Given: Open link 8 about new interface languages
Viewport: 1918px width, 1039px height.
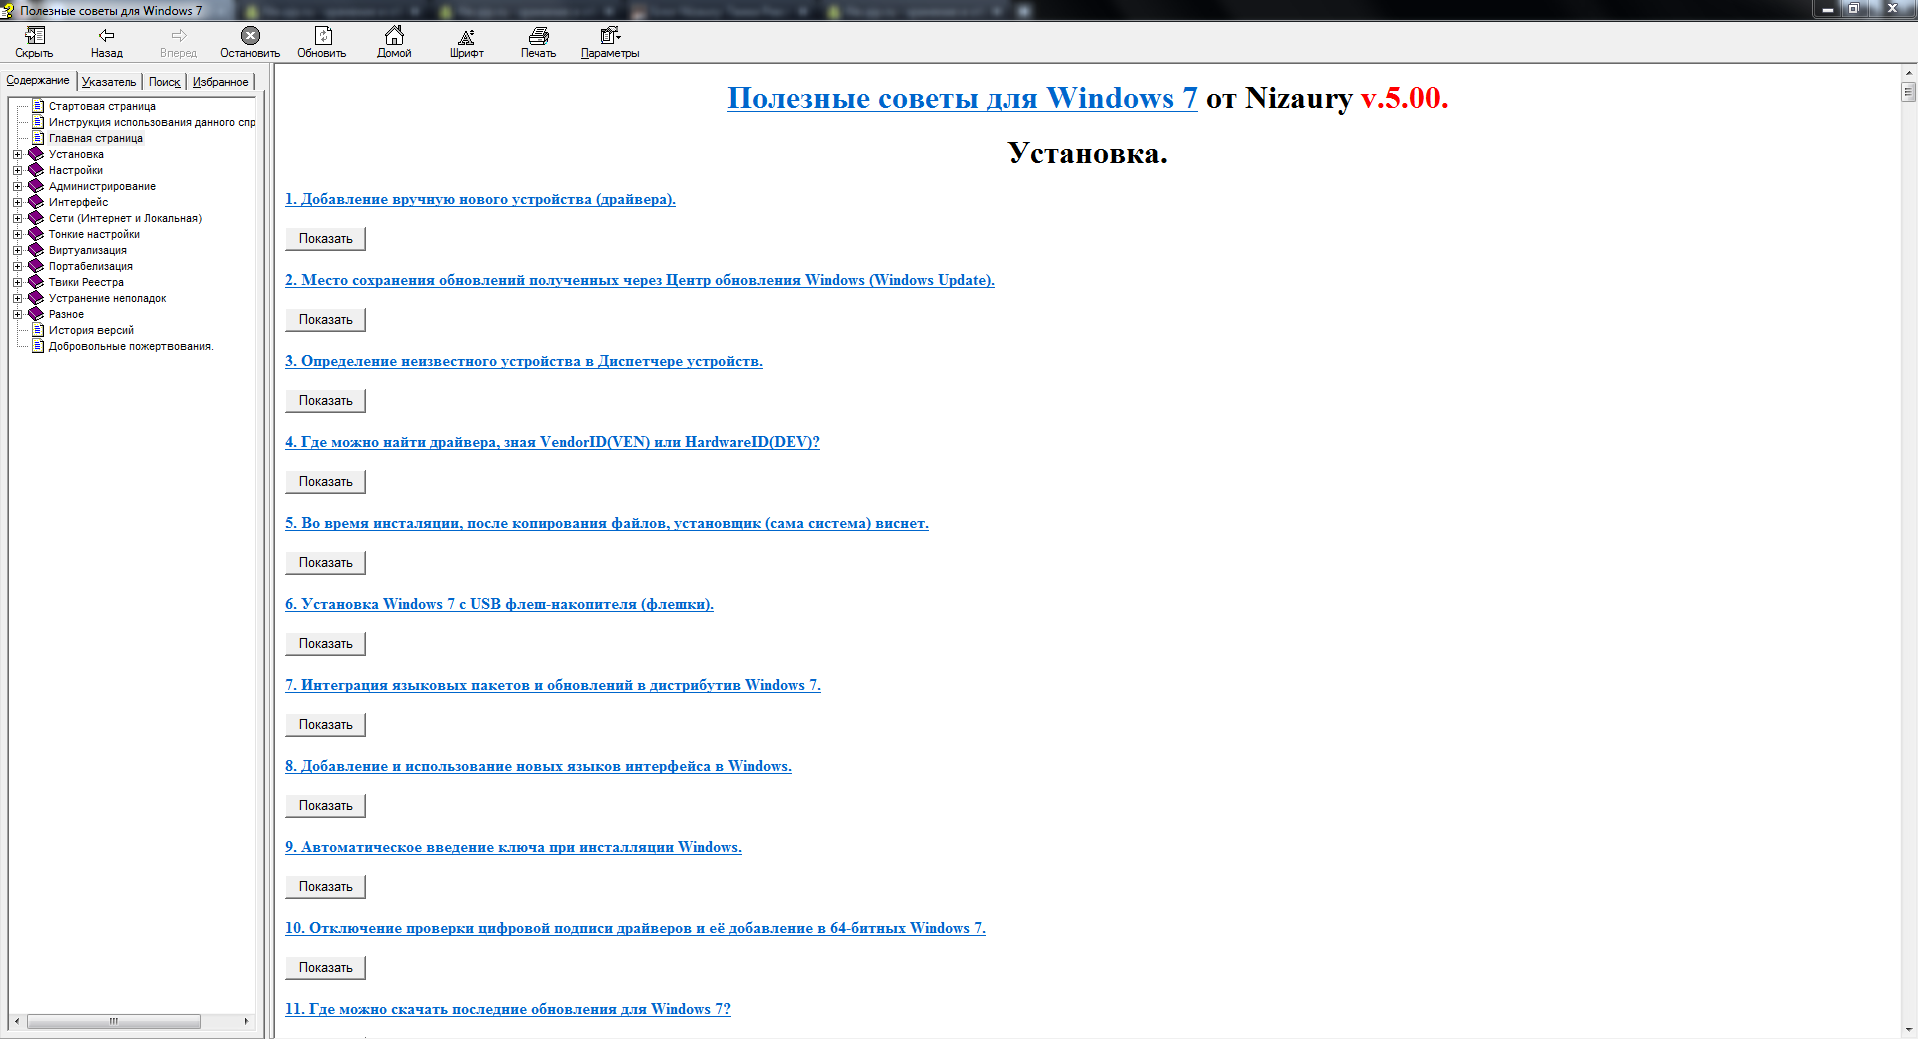Looking at the screenshot, I should (538, 766).
